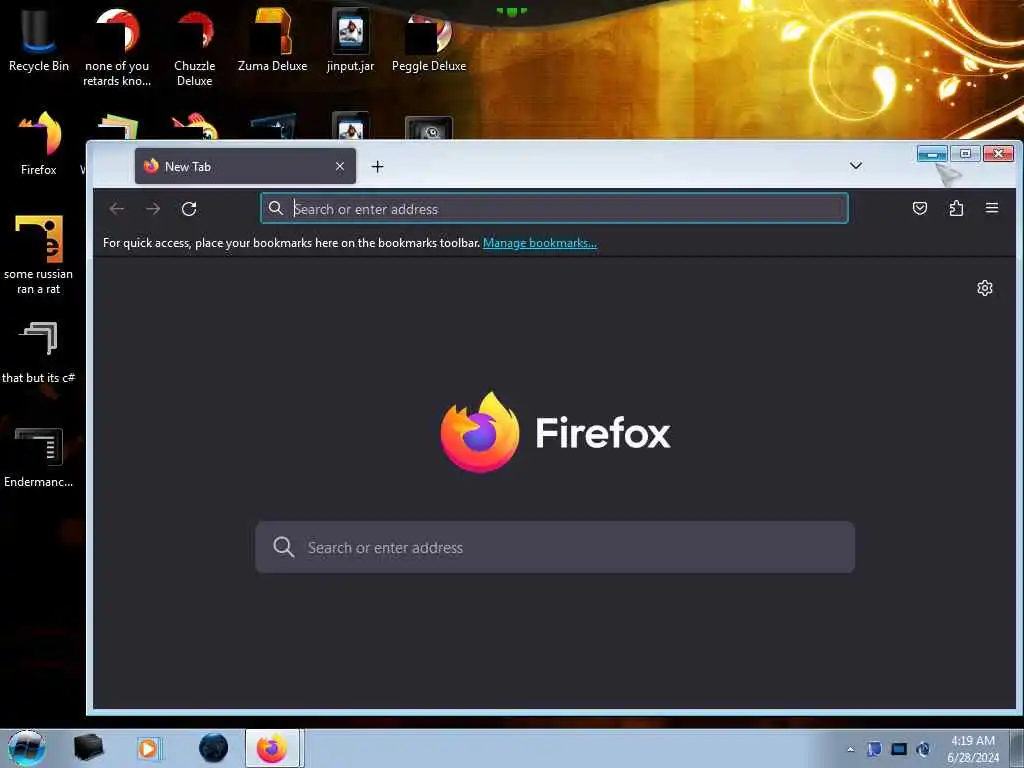
Task: Select the 'some russian ran a rat' desktop icon
Action: (x=39, y=255)
